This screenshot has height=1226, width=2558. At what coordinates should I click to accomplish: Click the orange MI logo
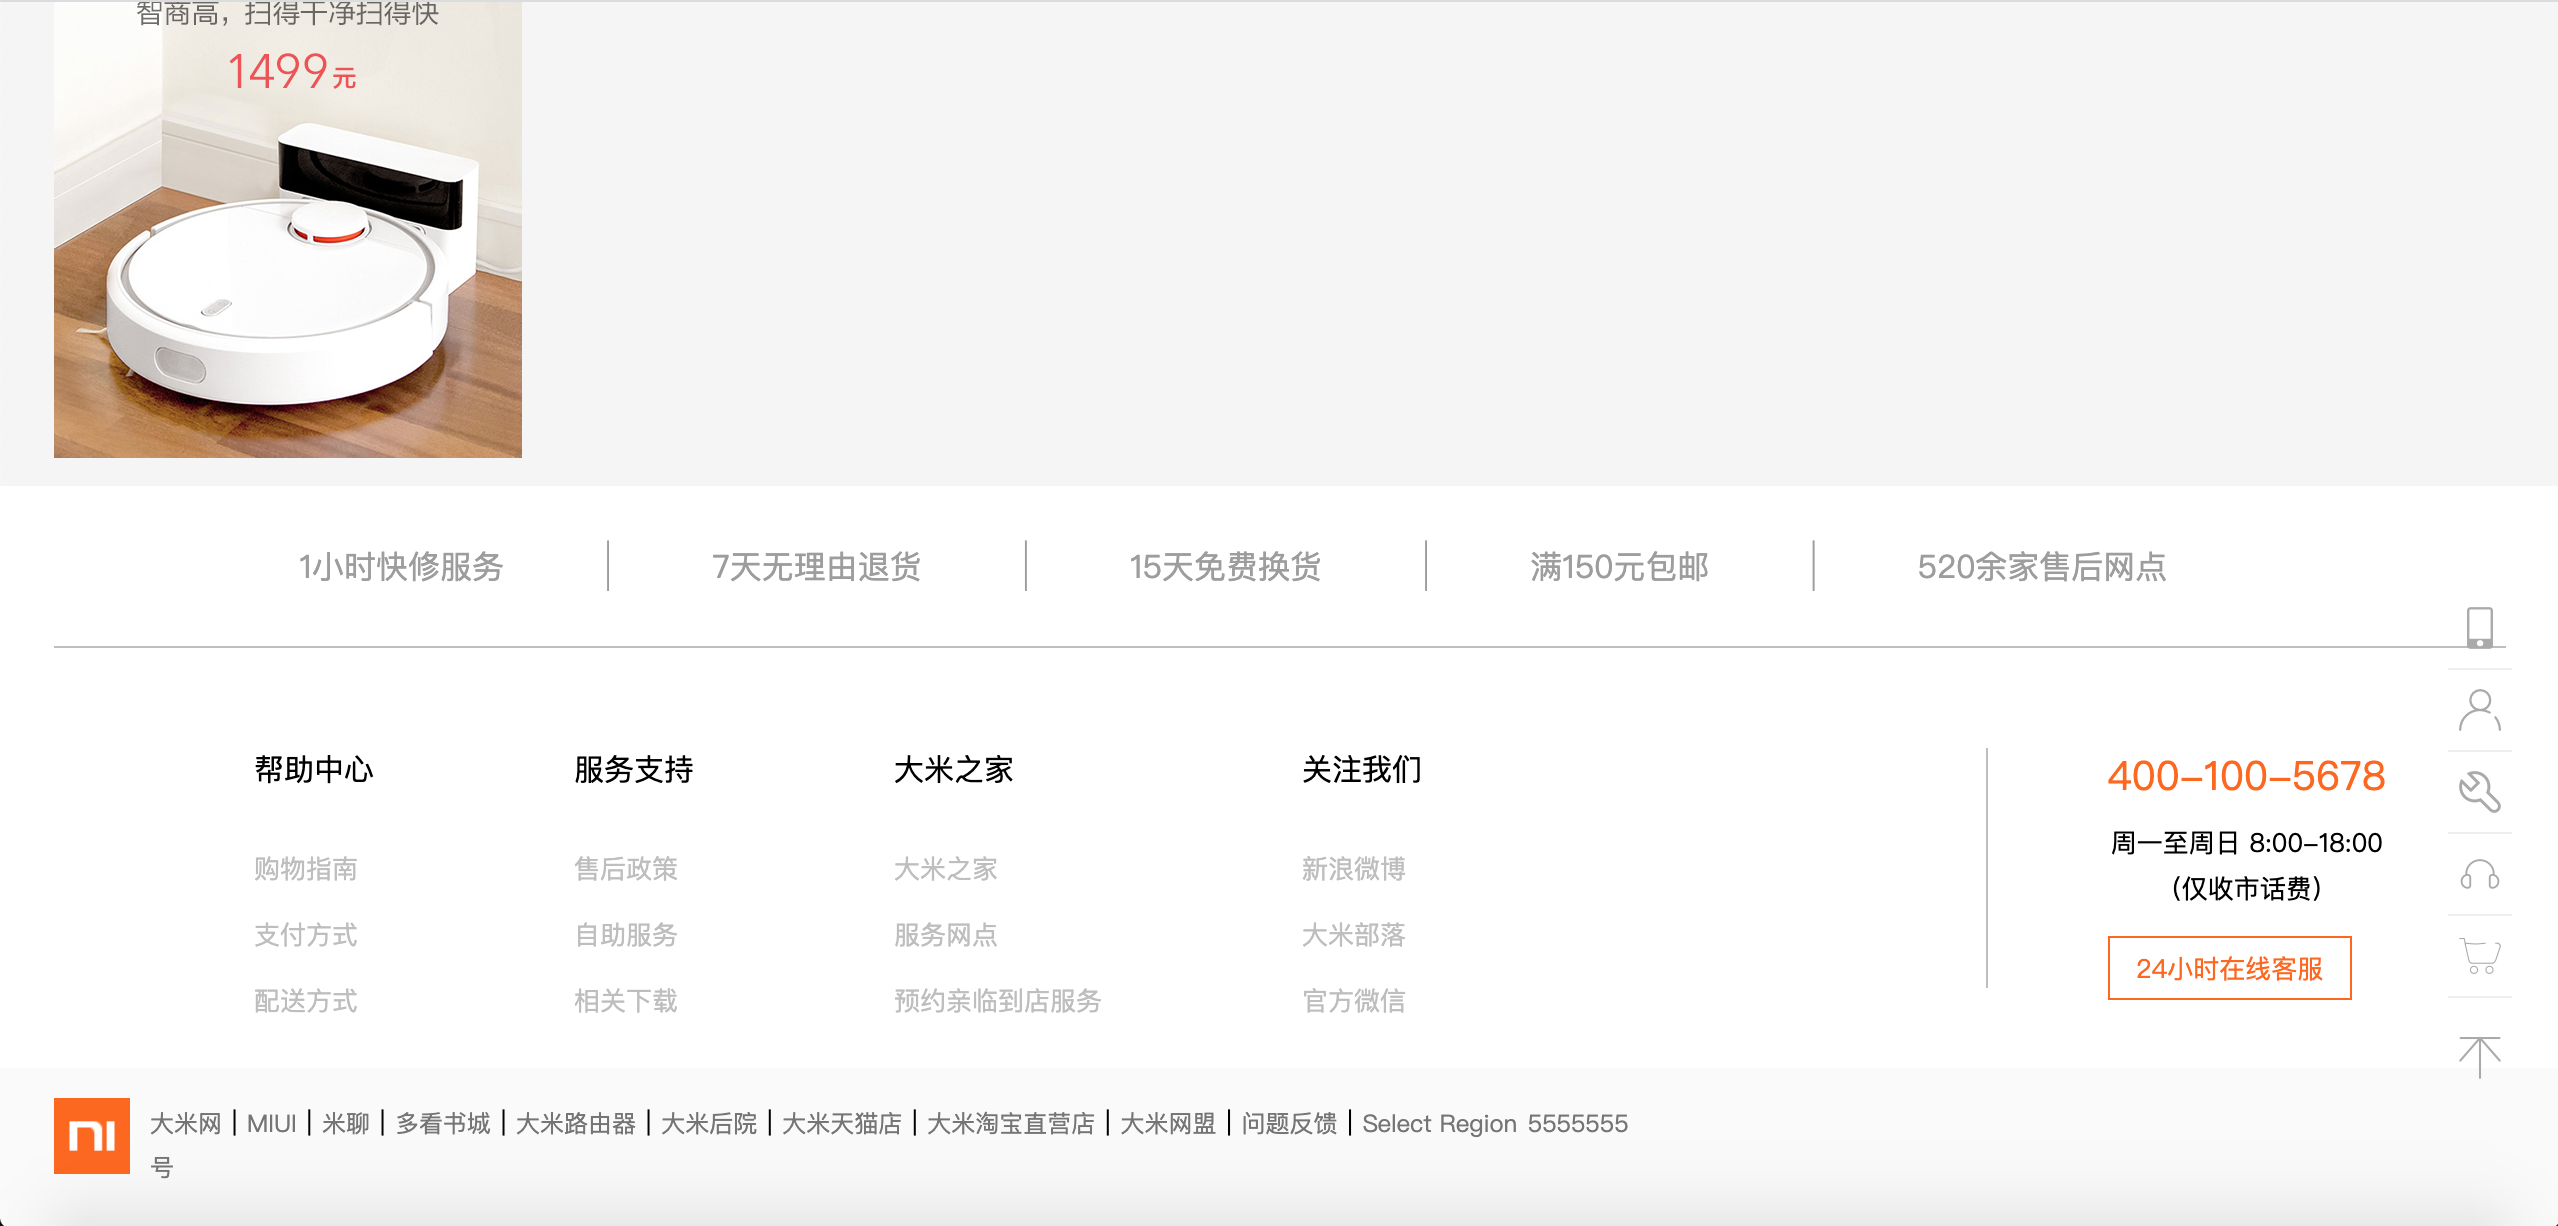click(x=92, y=1135)
